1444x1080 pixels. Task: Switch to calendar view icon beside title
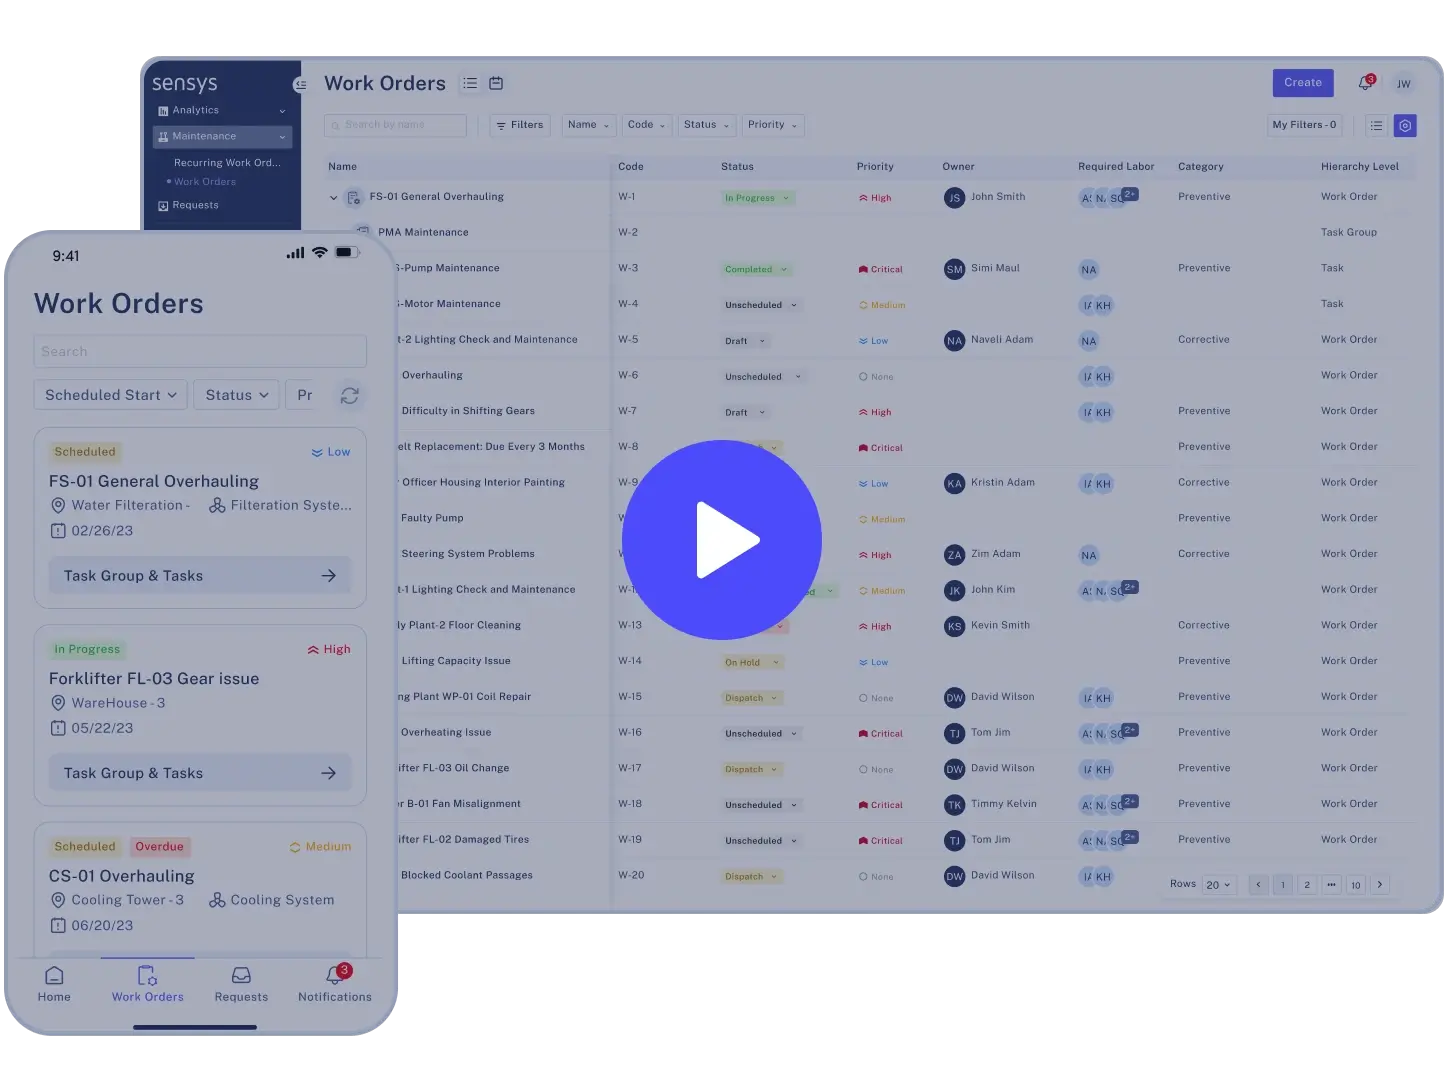pyautogui.click(x=496, y=83)
